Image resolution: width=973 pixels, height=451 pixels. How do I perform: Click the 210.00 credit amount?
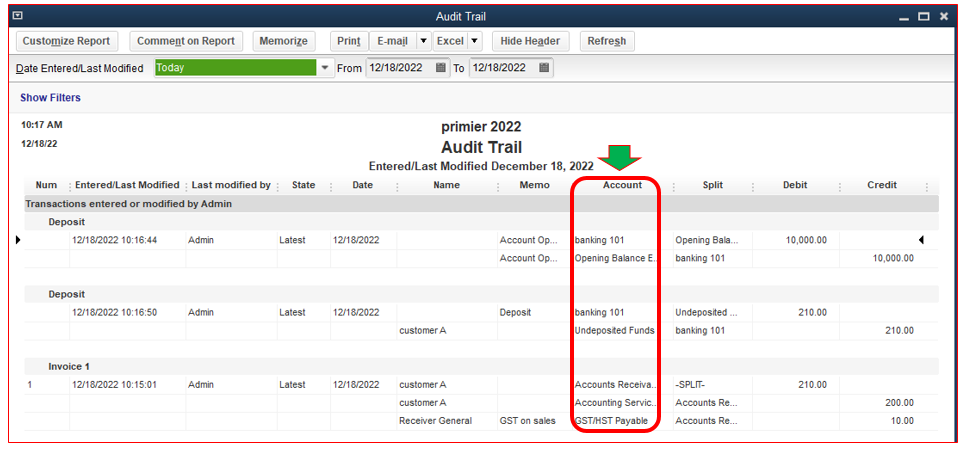pos(899,331)
